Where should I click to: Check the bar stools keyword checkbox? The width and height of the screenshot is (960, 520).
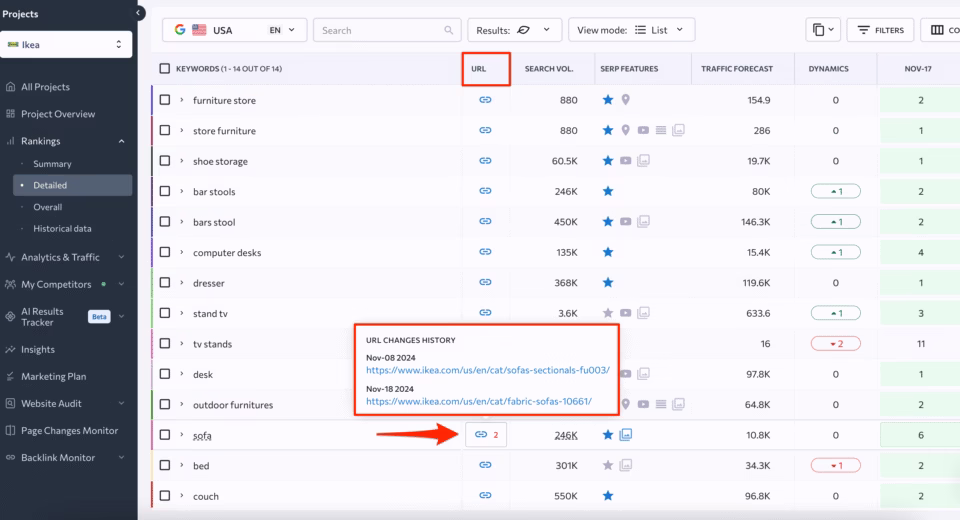click(x=165, y=191)
